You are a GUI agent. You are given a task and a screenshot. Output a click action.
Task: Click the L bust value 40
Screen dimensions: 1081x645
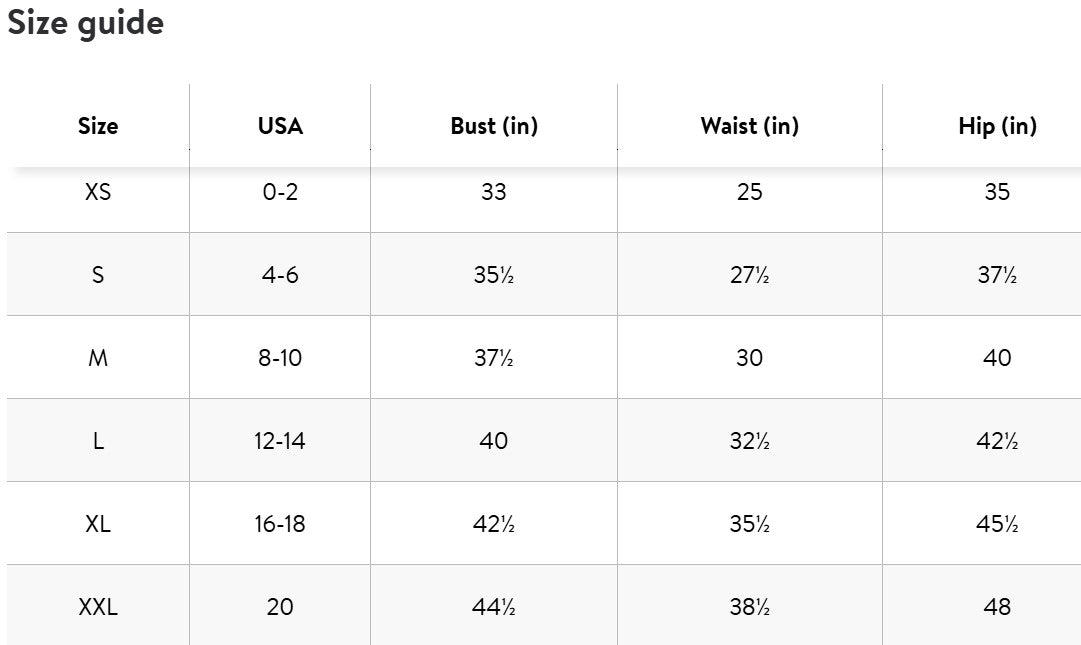coord(494,441)
